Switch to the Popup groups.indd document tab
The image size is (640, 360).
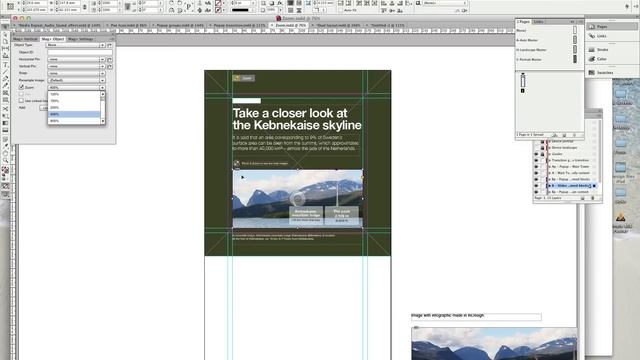180,25
